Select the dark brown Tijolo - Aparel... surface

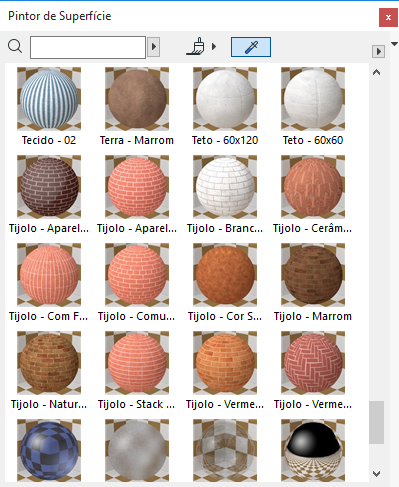tap(49, 187)
